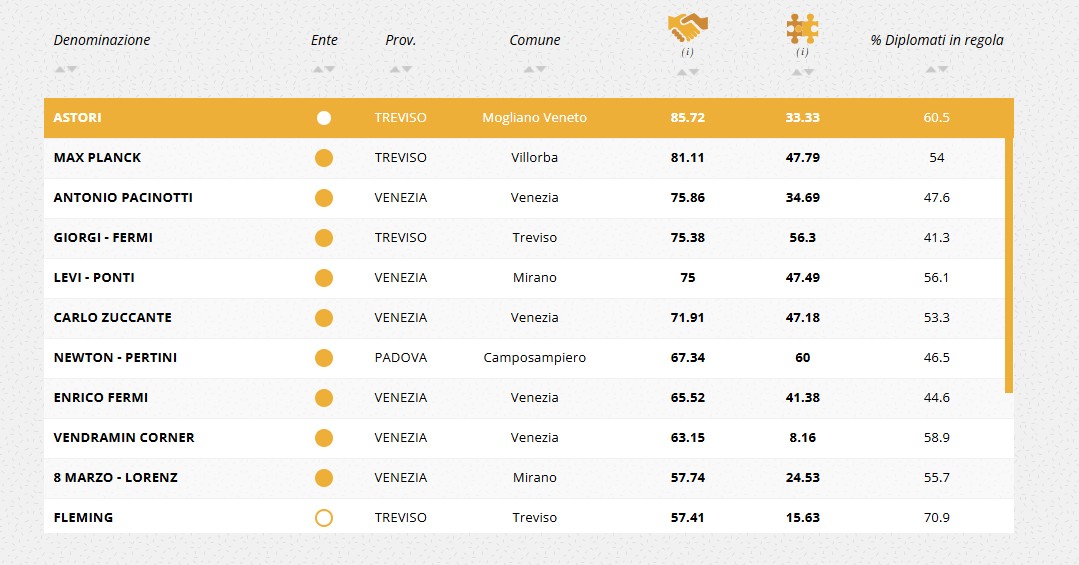This screenshot has width=1079, height=565.
Task: Click the Denominazione column header
Action: coord(102,40)
